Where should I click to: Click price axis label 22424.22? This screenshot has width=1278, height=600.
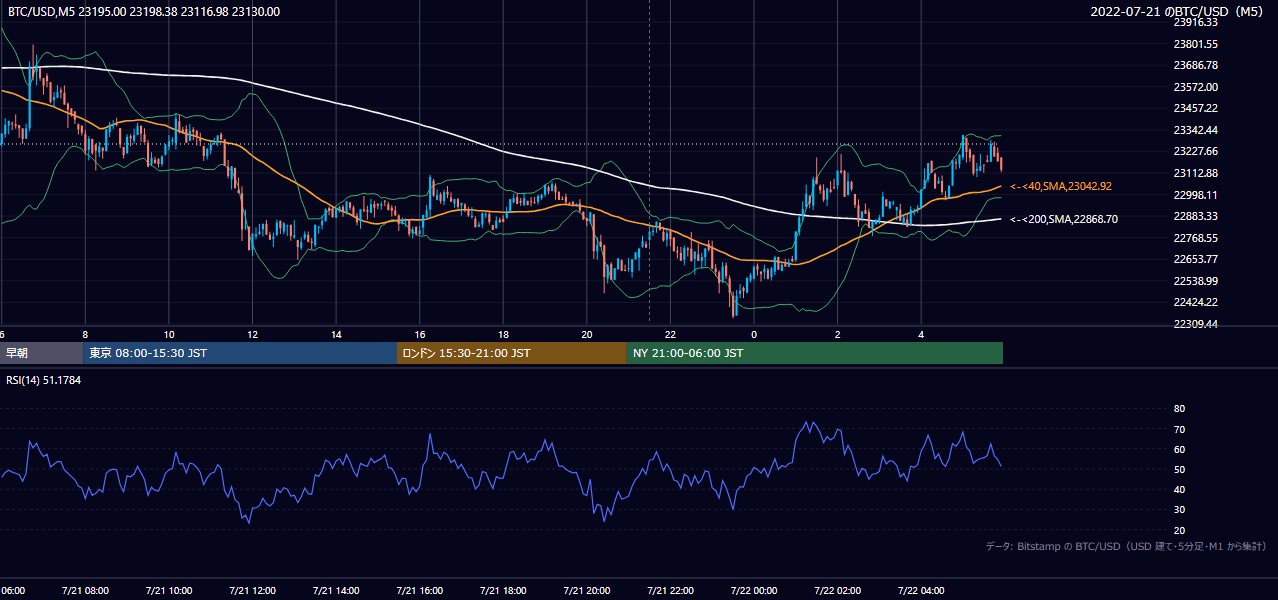[x=1195, y=302]
